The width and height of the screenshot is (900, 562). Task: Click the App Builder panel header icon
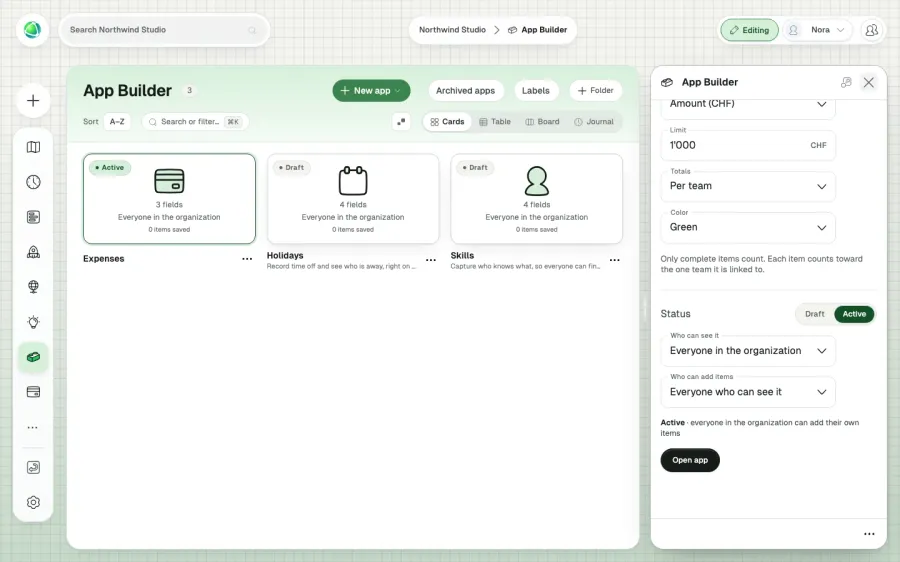(x=667, y=82)
